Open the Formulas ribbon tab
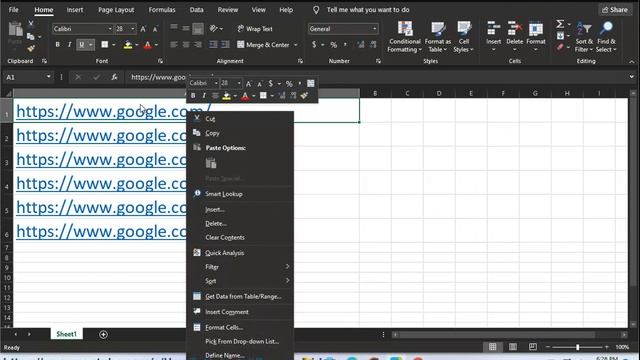 [162, 10]
